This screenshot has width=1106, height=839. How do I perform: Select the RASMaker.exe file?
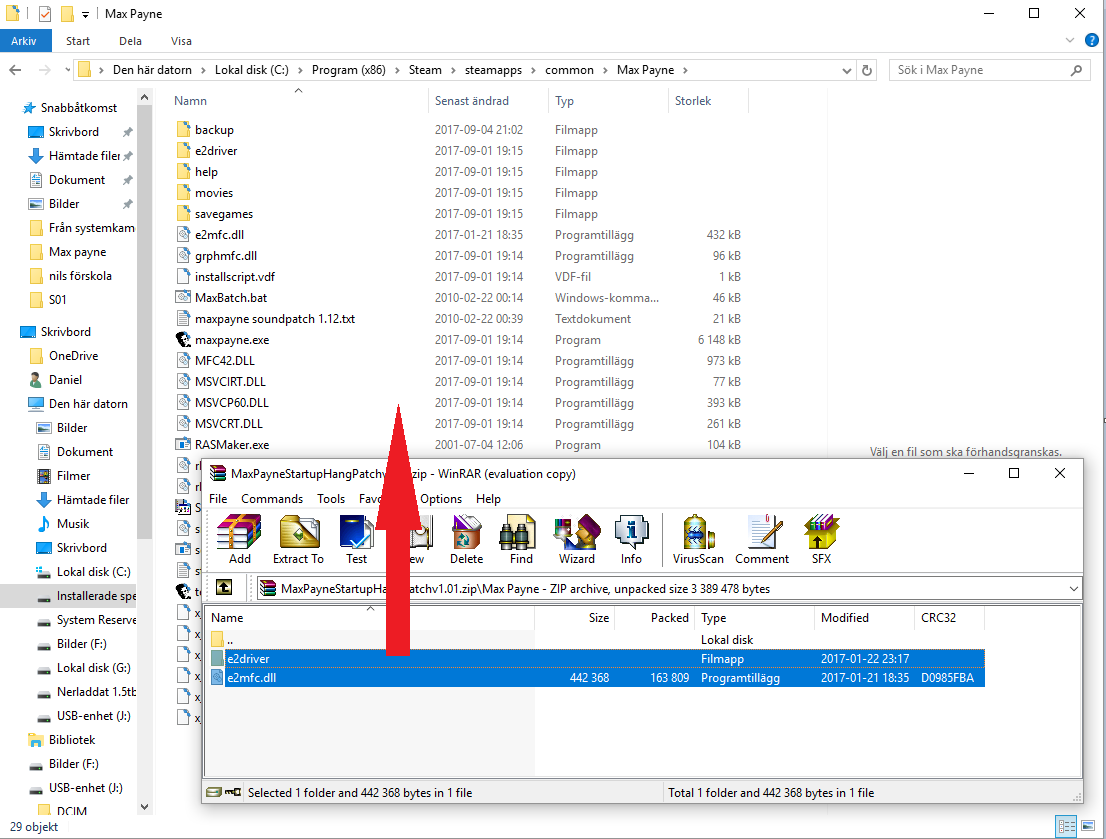pos(232,445)
